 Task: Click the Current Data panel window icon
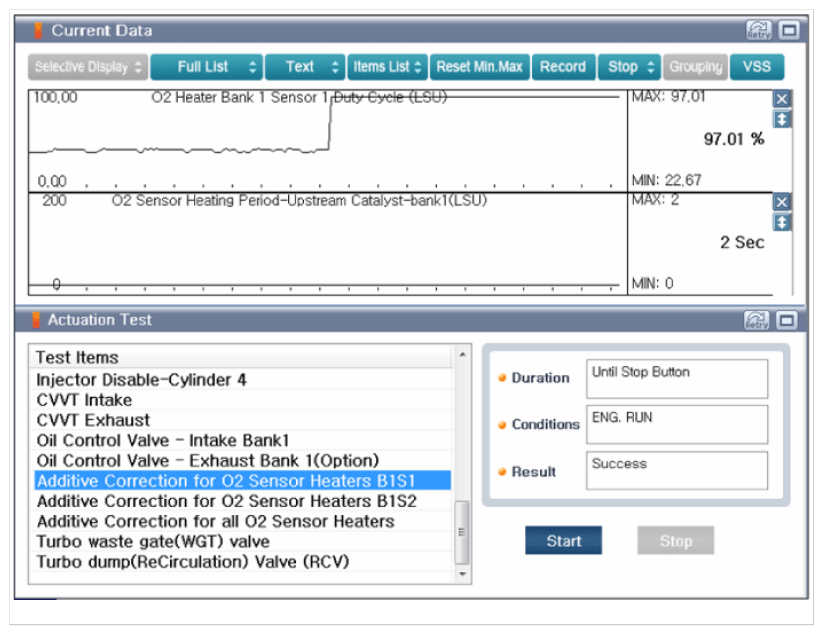click(x=789, y=31)
